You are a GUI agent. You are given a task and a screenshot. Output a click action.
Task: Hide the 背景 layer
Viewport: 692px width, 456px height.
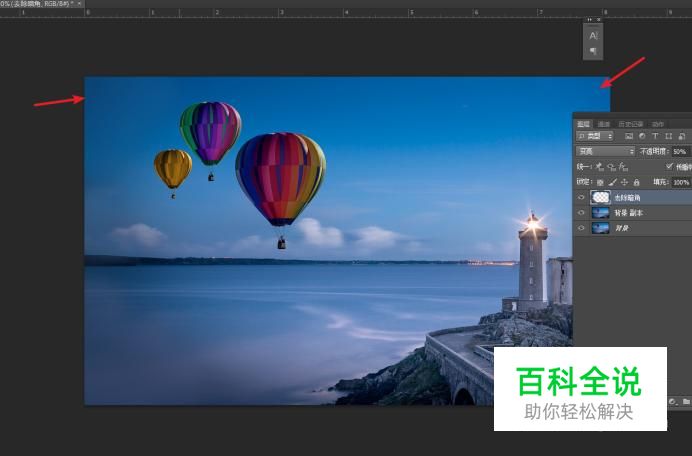click(581, 228)
